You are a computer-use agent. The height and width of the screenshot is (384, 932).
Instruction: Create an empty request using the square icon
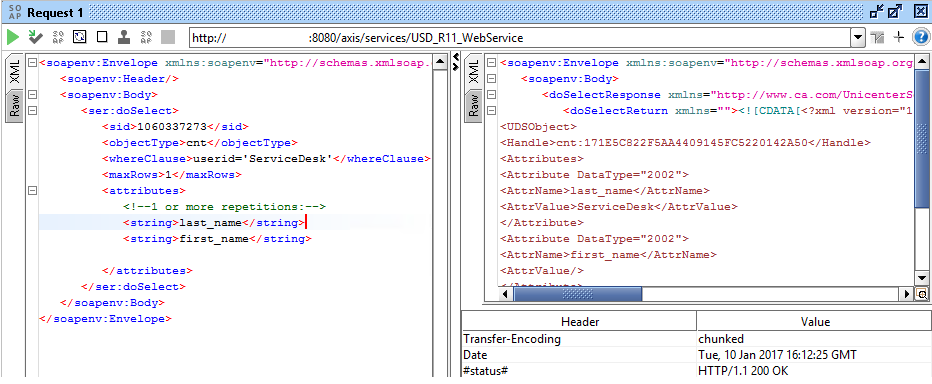pyautogui.click(x=102, y=37)
